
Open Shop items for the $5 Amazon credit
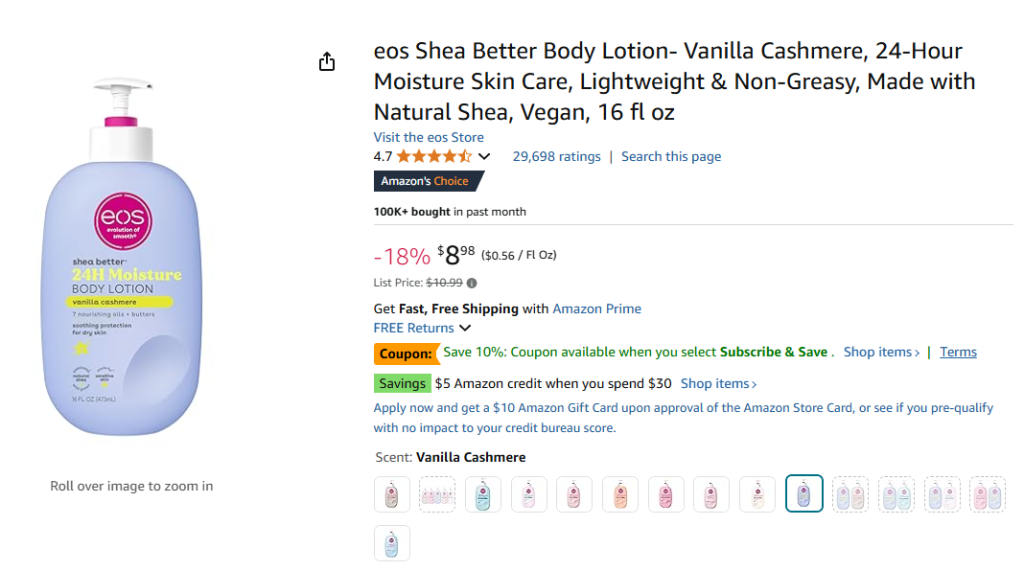pos(718,384)
